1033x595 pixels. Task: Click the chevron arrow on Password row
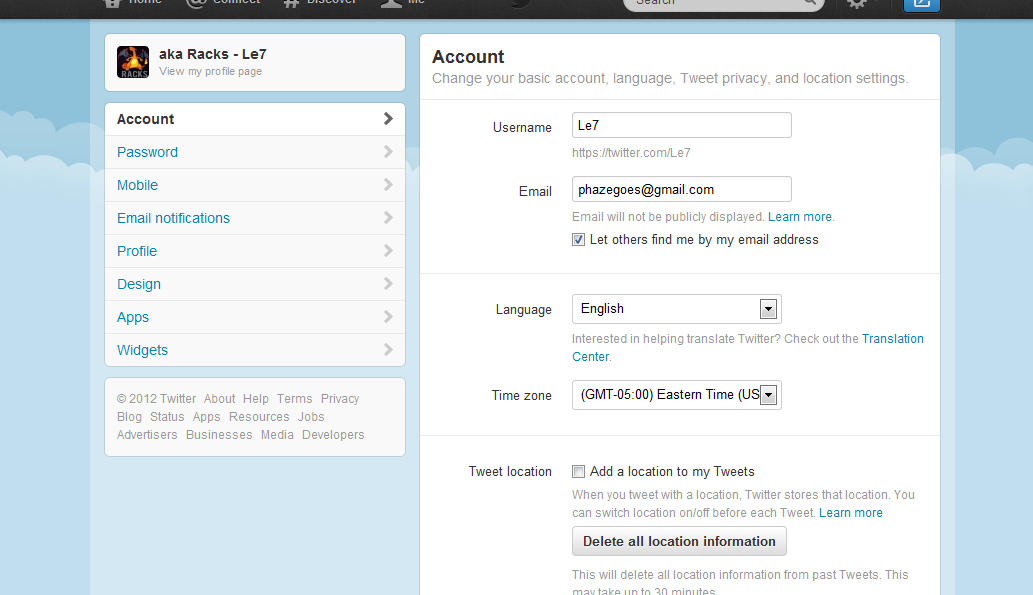(388, 152)
